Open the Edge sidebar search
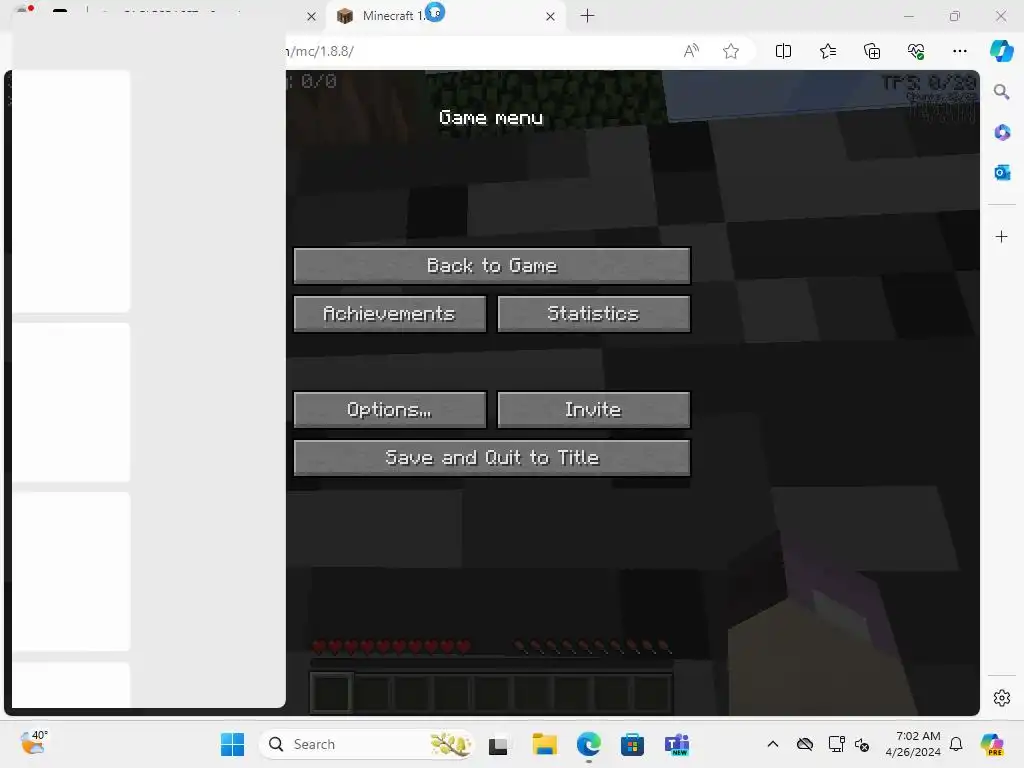1024x768 pixels. 1001,91
